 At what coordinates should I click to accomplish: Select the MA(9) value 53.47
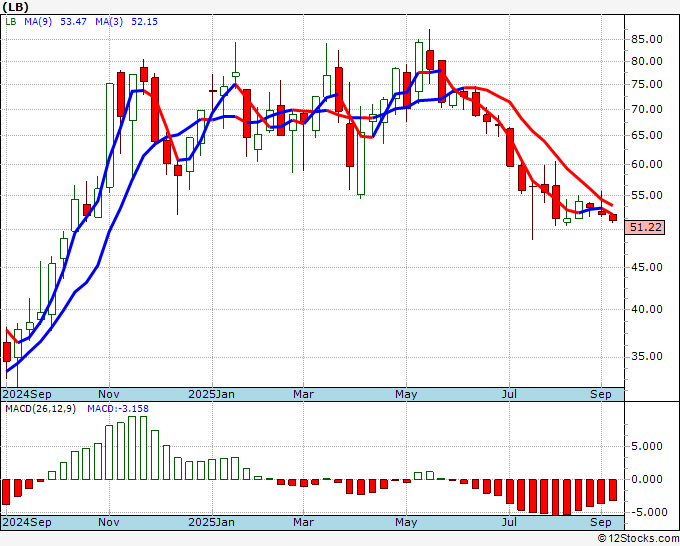coord(73,22)
